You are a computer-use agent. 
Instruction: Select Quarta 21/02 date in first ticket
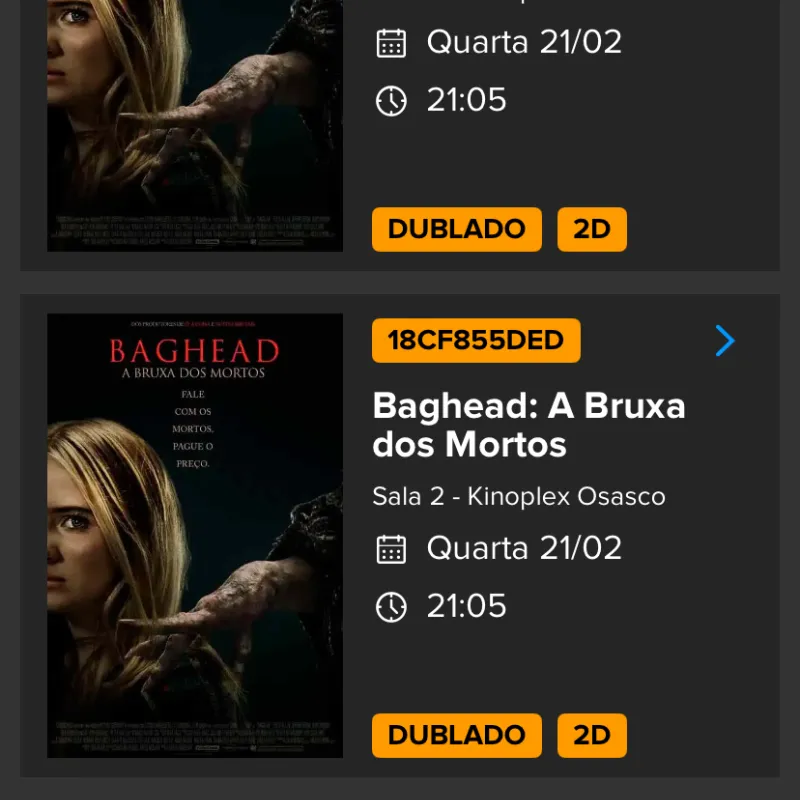point(524,42)
